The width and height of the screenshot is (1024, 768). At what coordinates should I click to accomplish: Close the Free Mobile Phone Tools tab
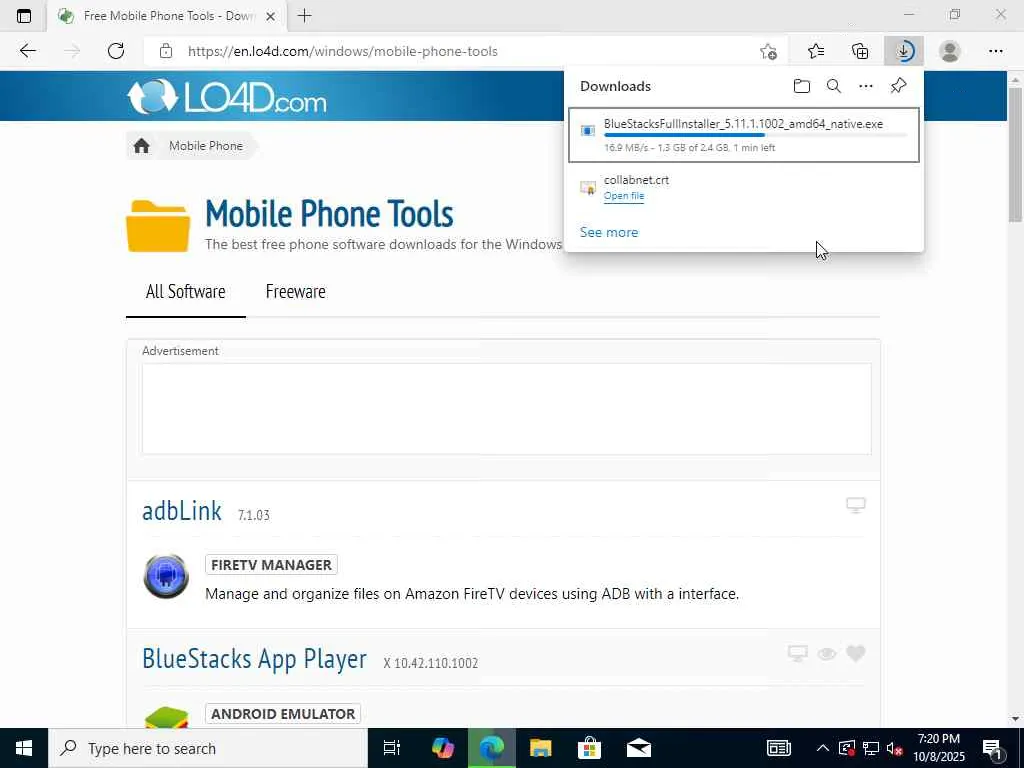[271, 16]
